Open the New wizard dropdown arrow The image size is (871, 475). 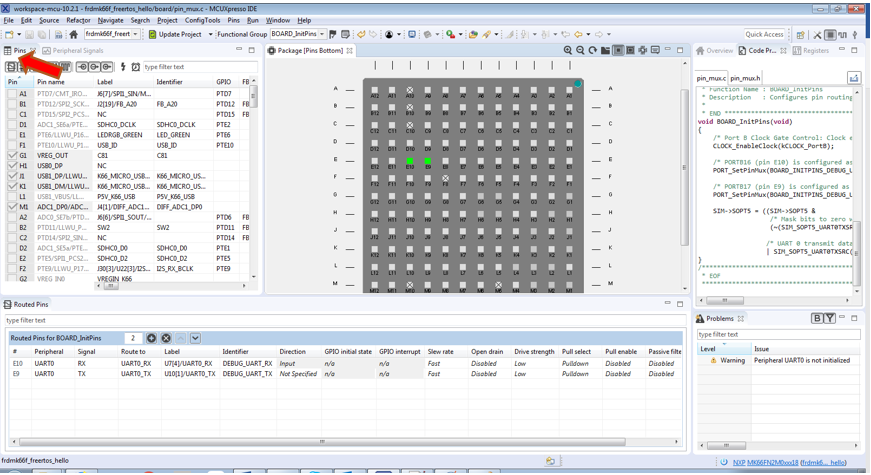point(19,34)
